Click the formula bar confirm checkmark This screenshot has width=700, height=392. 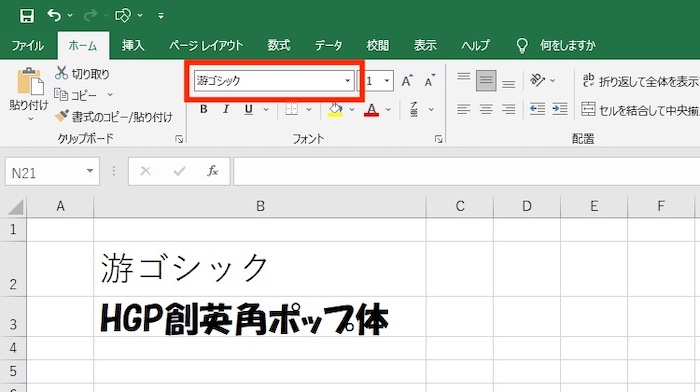[x=179, y=171]
